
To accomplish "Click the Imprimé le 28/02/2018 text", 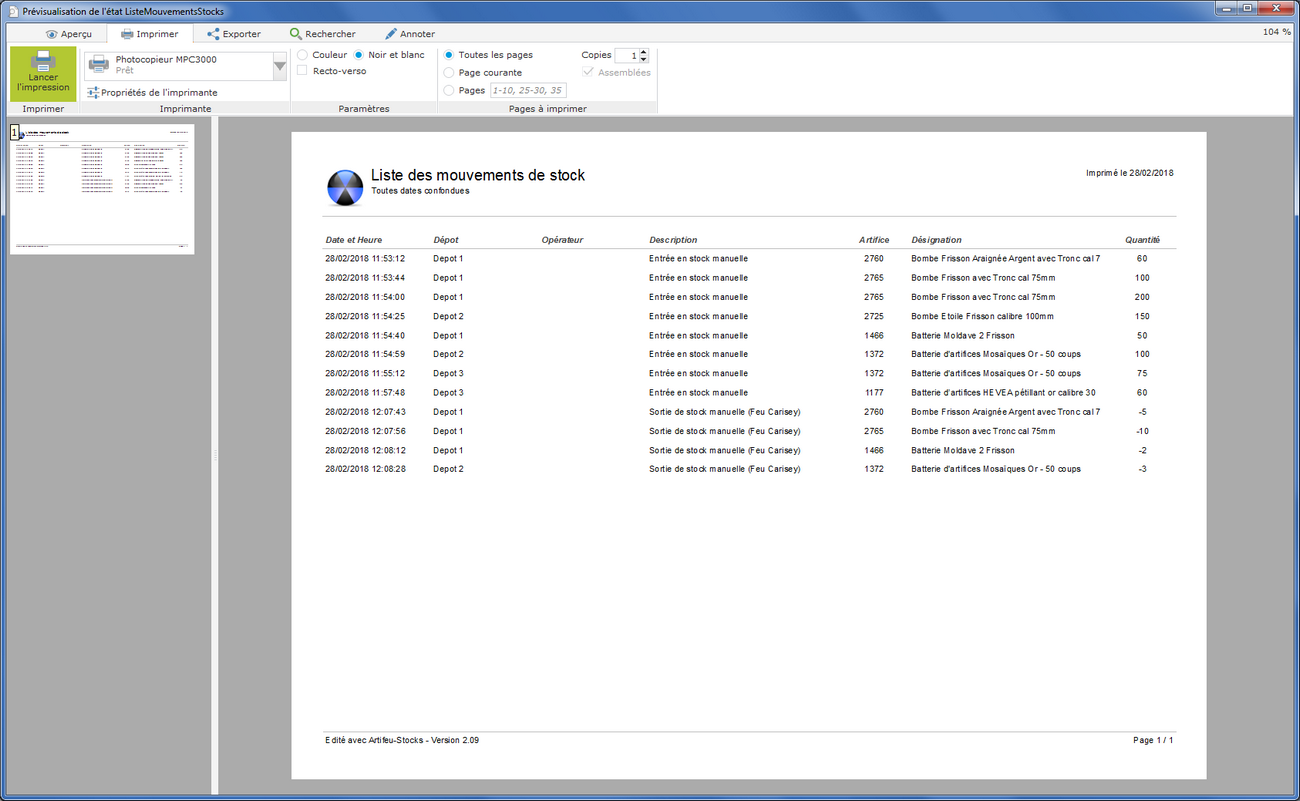I will pos(1130,173).
